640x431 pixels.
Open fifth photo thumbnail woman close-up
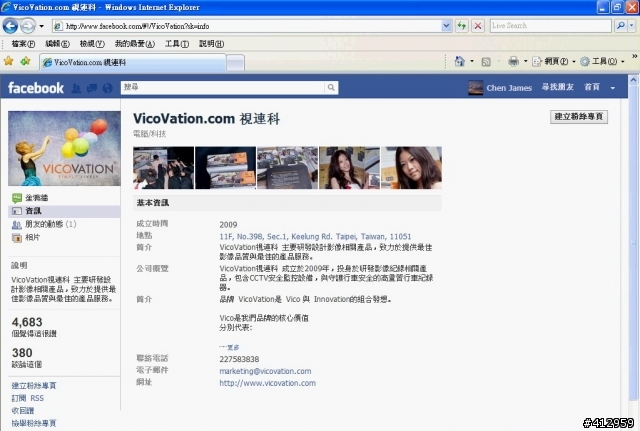(411, 168)
